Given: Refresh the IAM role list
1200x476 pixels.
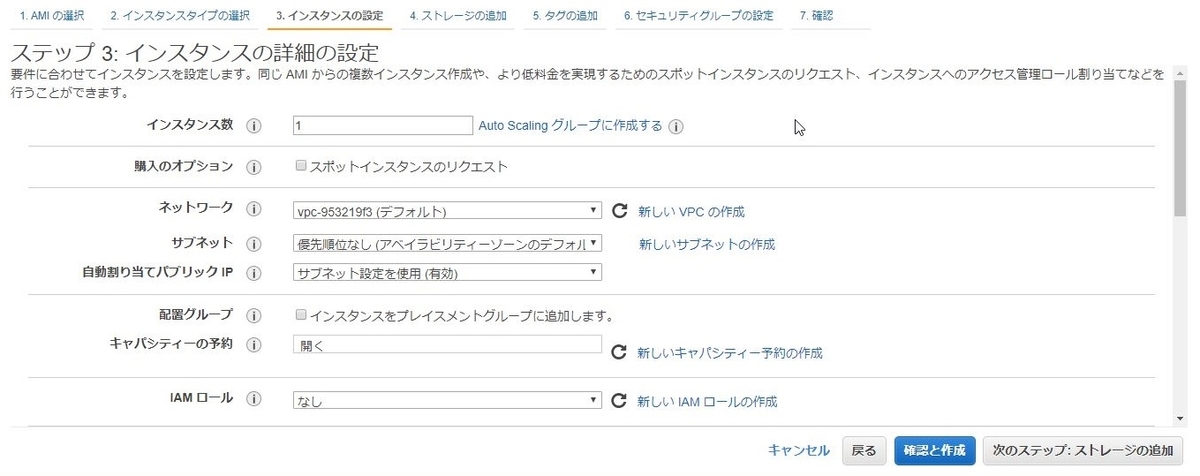Looking at the screenshot, I should point(619,401).
